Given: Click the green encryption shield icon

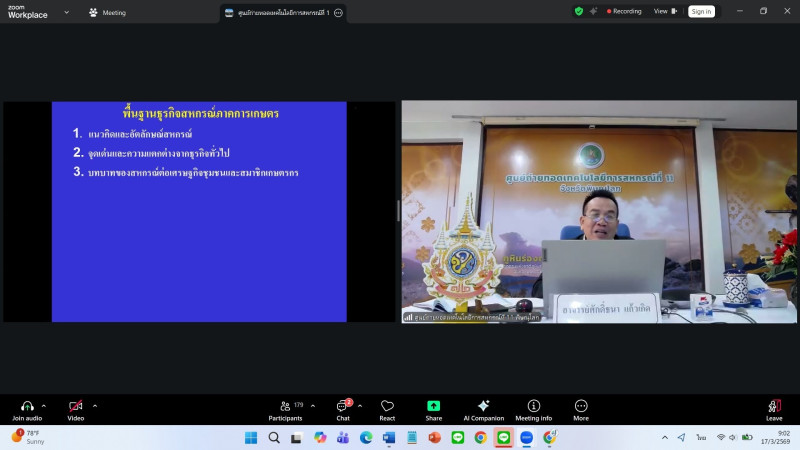Looking at the screenshot, I should point(578,12).
